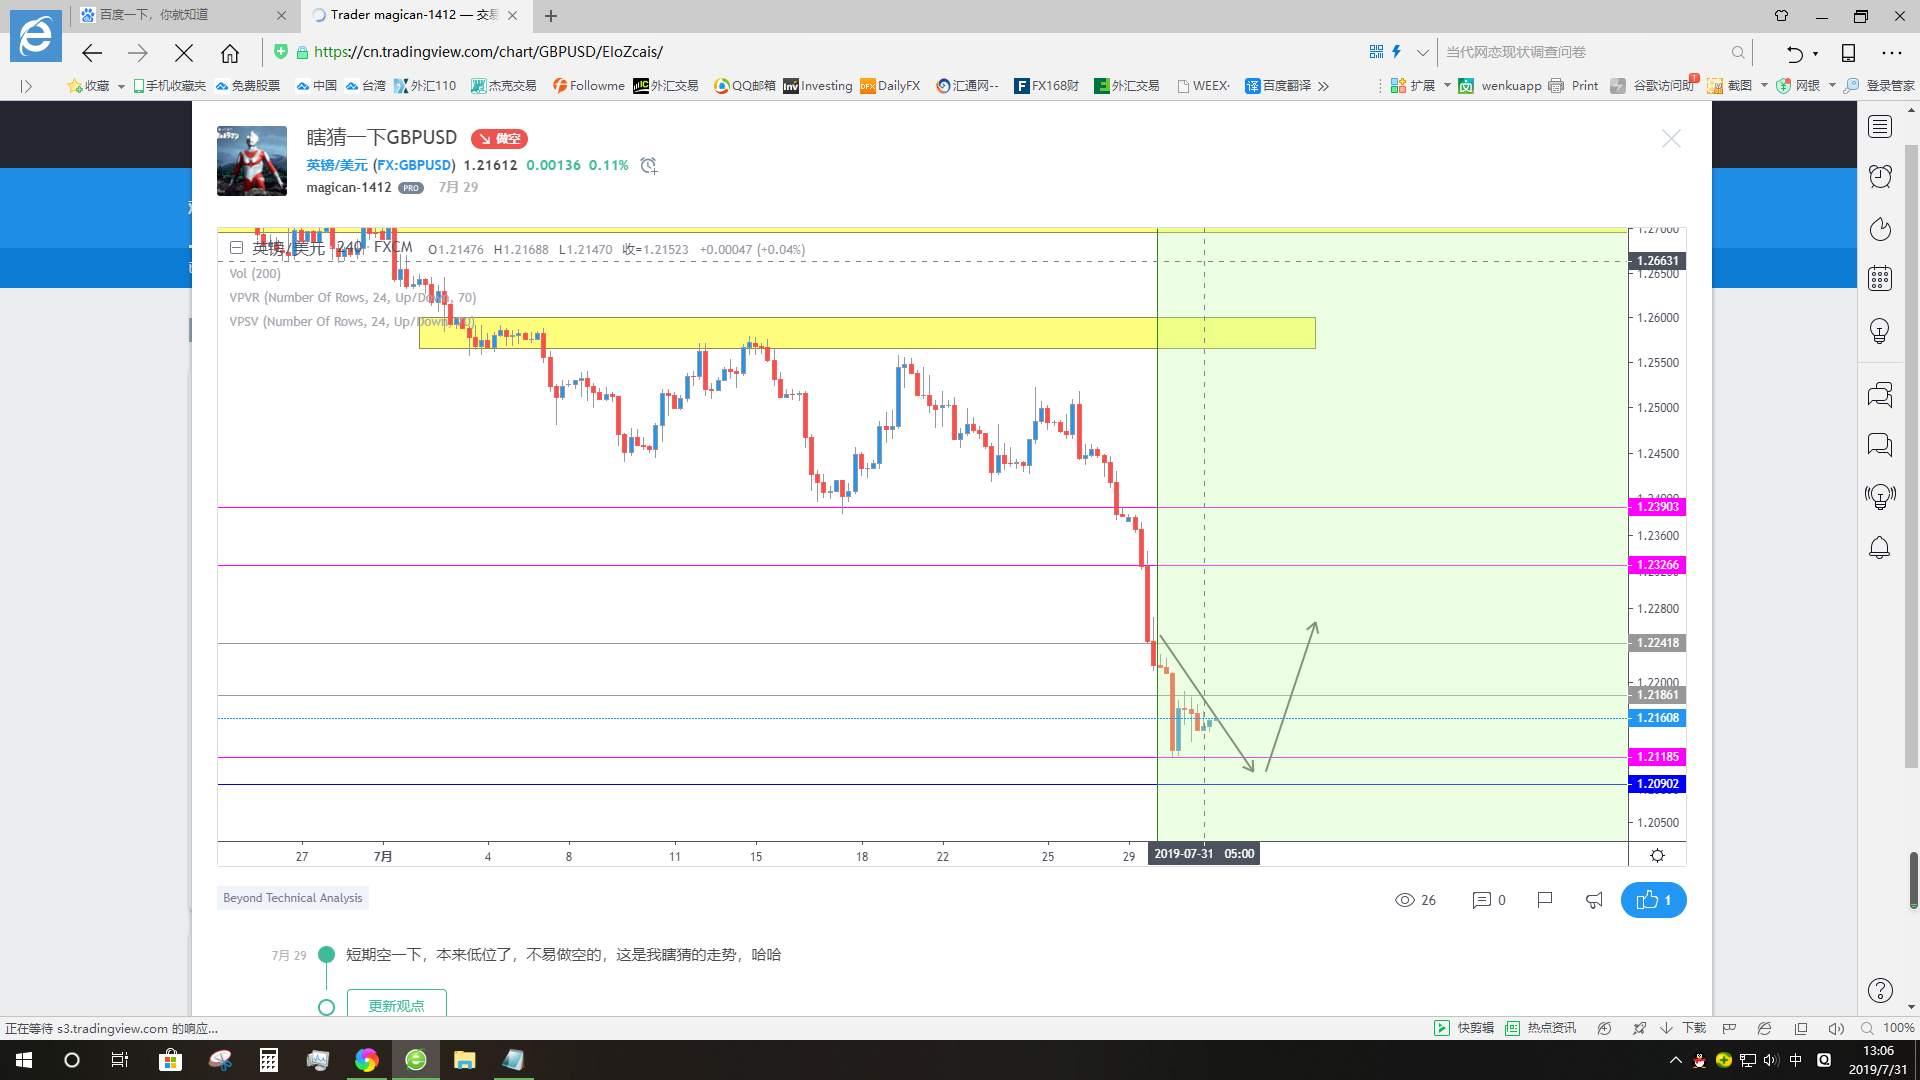This screenshot has height=1080, width=1920.
Task: Open the notifications bell icon
Action: 1880,548
